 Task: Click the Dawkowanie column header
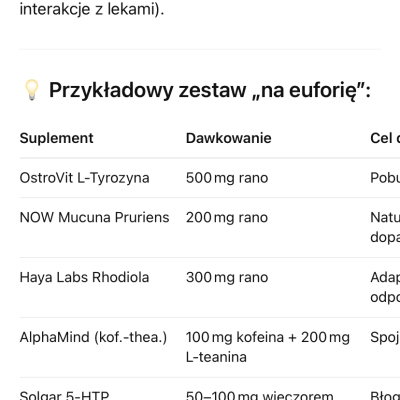coord(229,138)
